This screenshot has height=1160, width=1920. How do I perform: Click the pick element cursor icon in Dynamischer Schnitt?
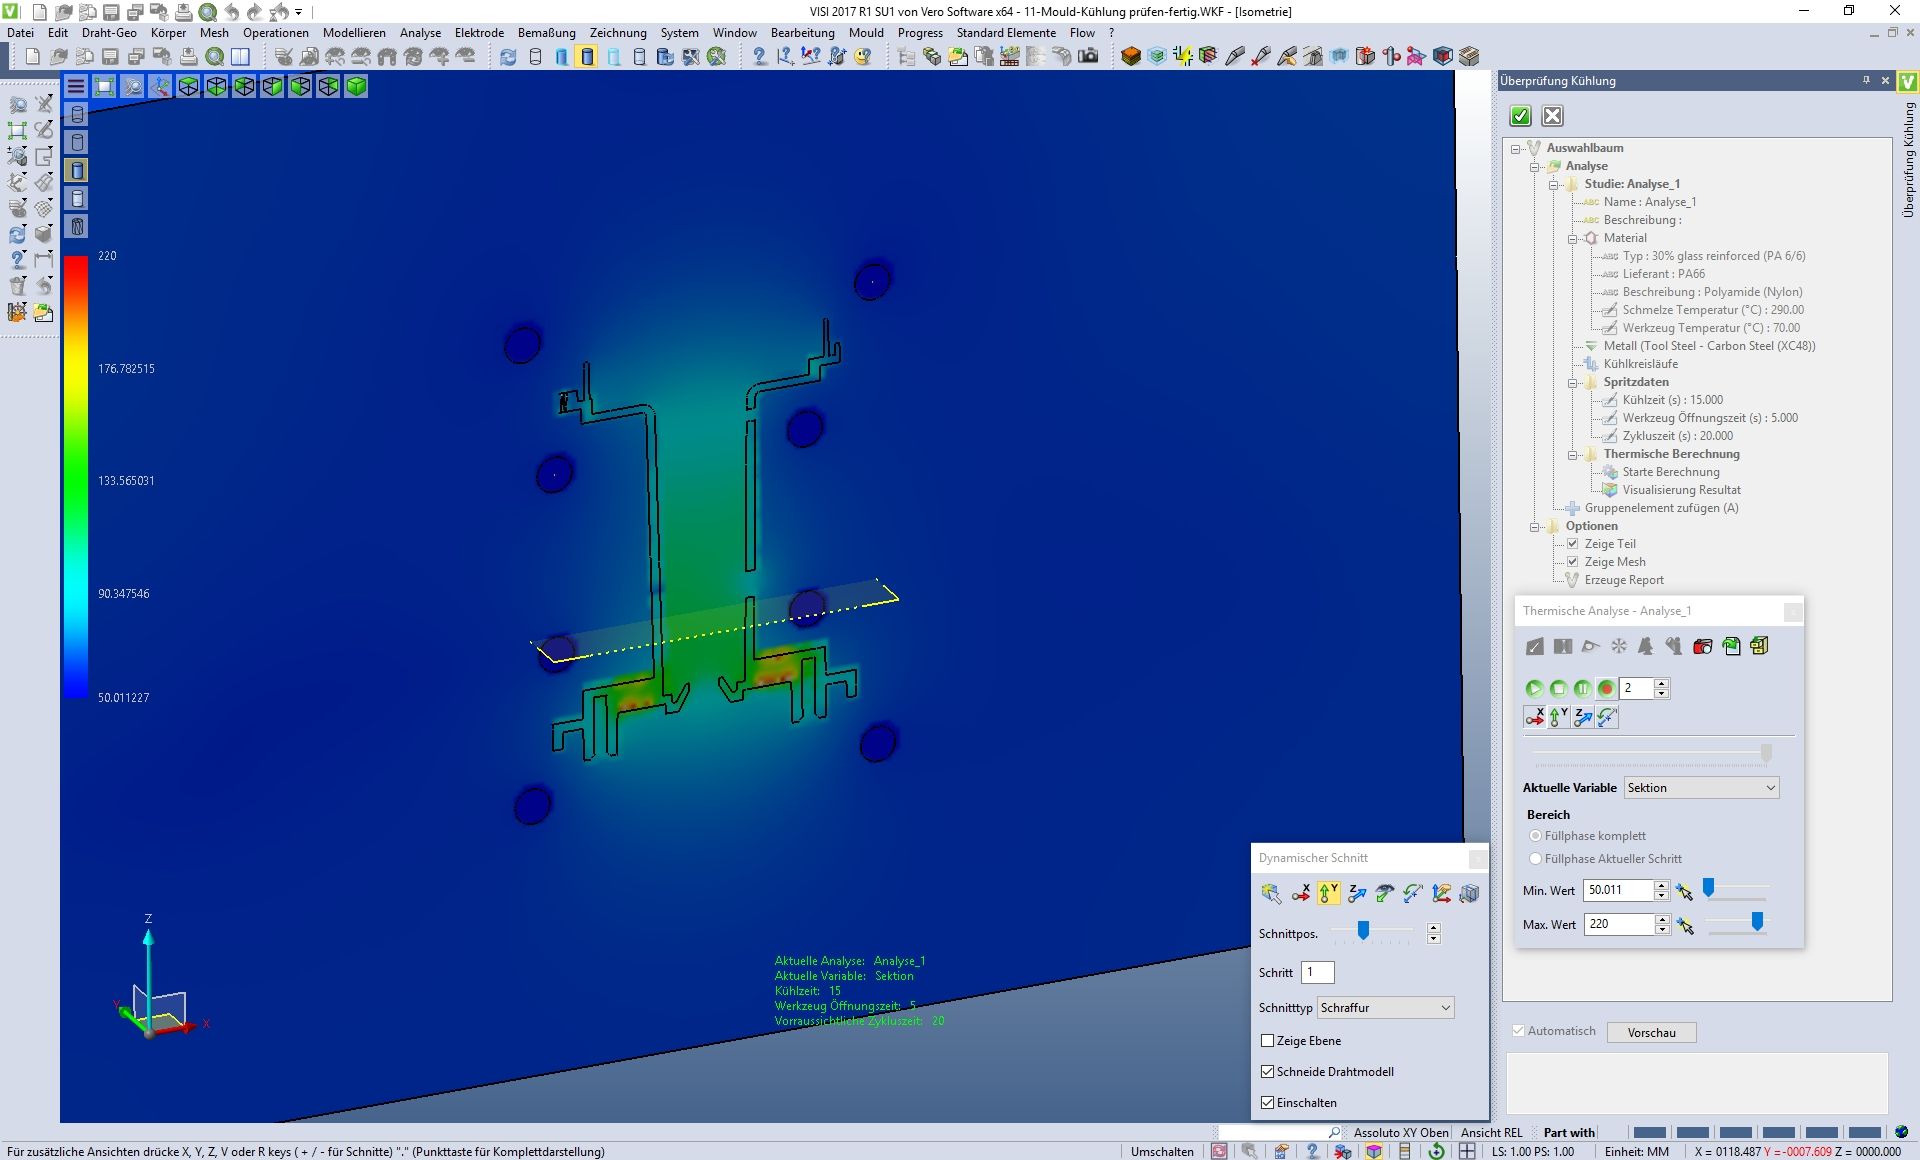1271,893
